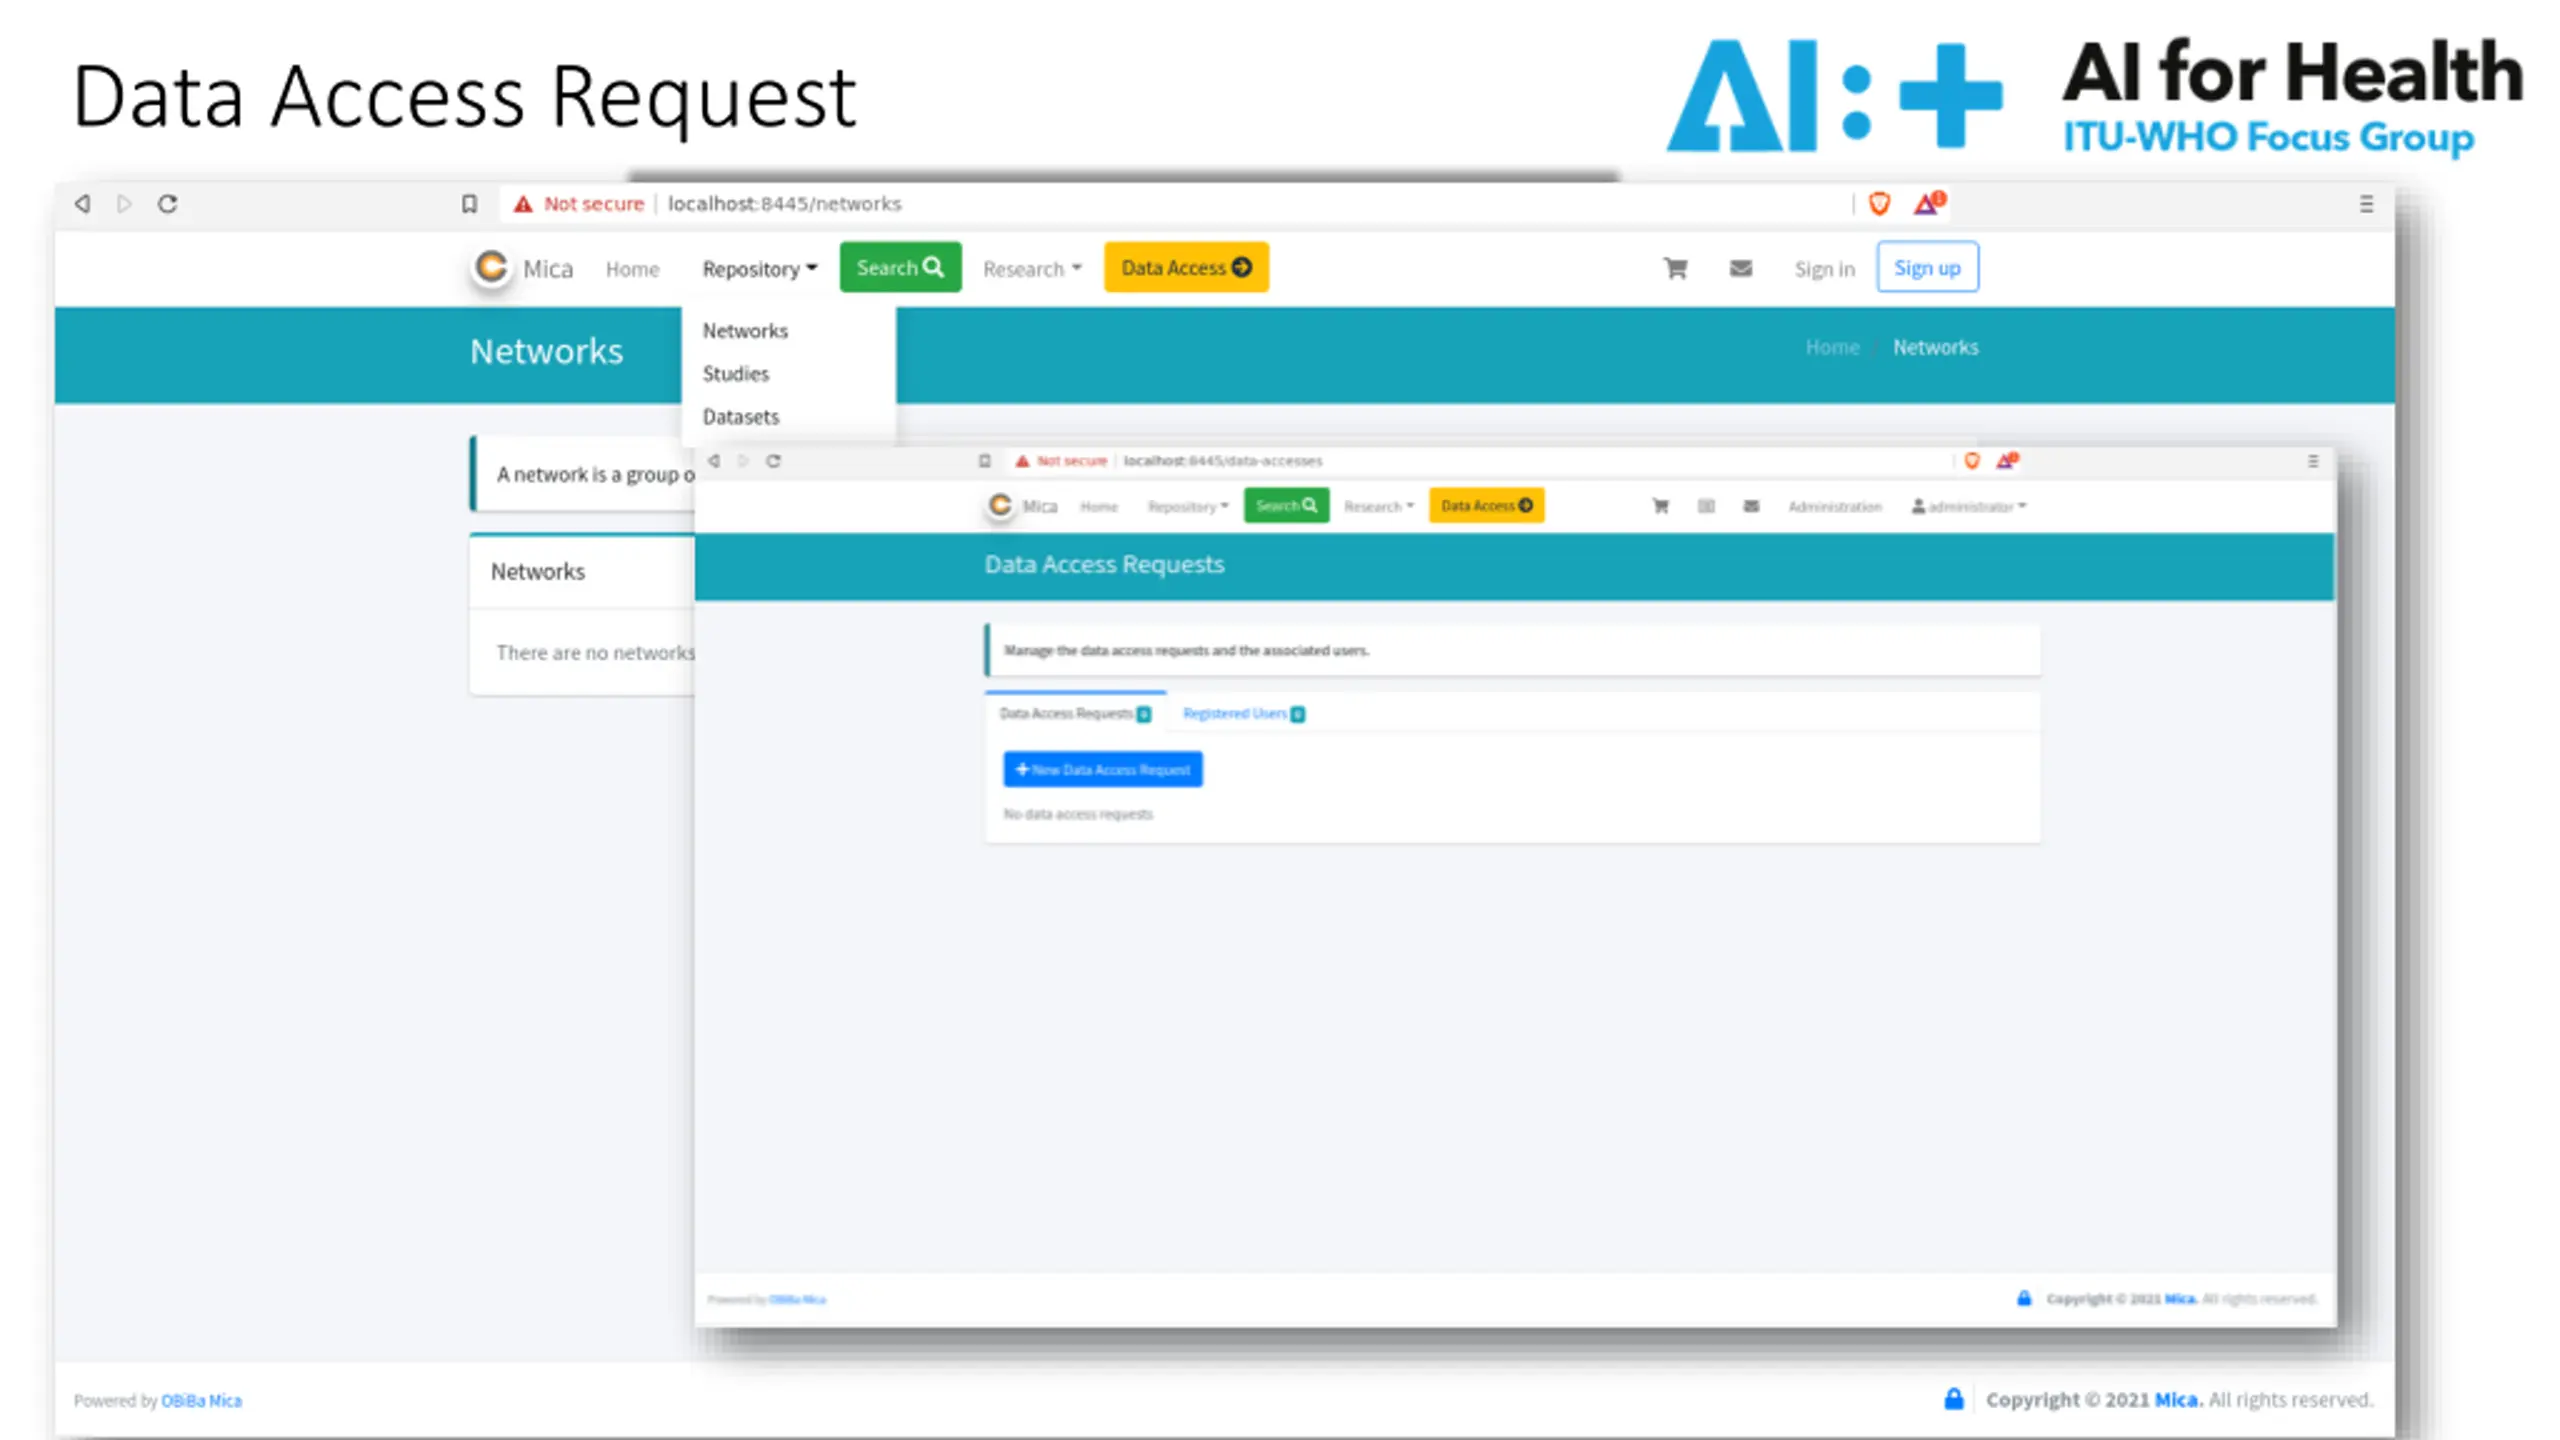Open the cart icon in data-accesses window
Screen dimensions: 2560x1440
pyautogui.click(x=1661, y=506)
